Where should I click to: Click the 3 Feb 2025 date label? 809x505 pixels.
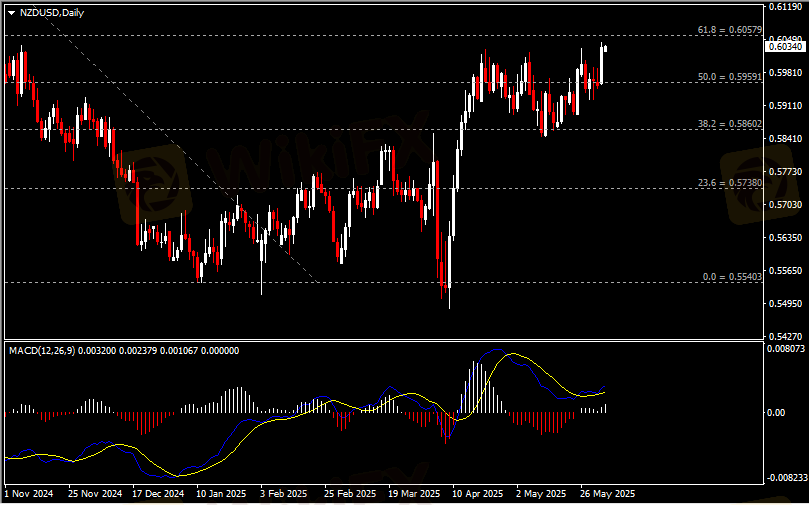(285, 494)
